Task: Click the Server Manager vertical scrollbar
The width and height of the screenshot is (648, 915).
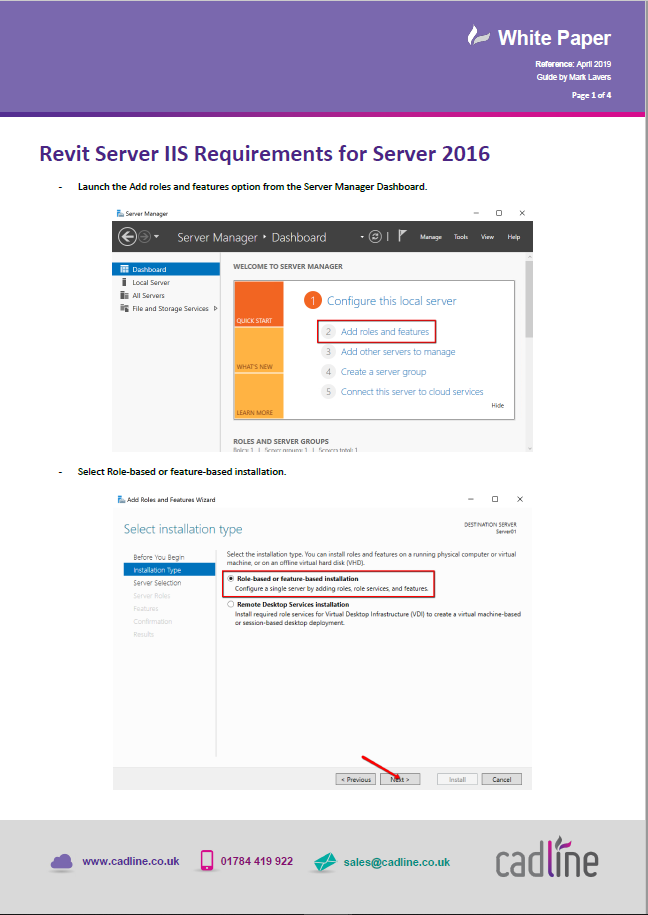Action: coord(529,299)
